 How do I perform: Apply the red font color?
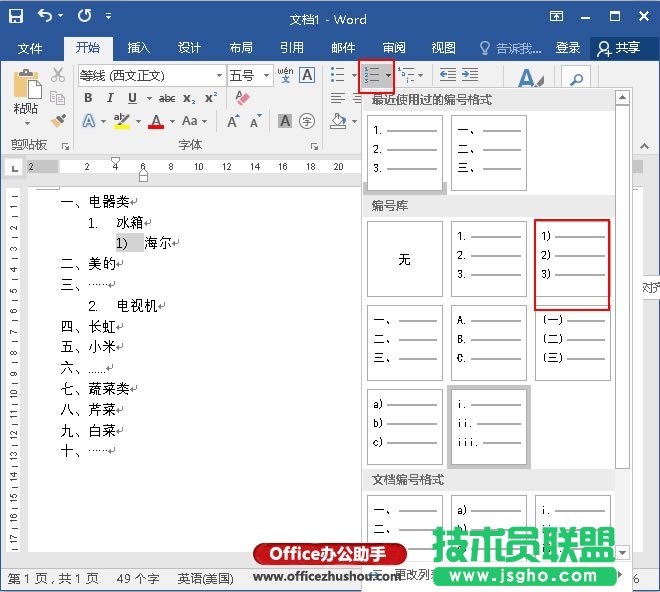click(x=156, y=121)
